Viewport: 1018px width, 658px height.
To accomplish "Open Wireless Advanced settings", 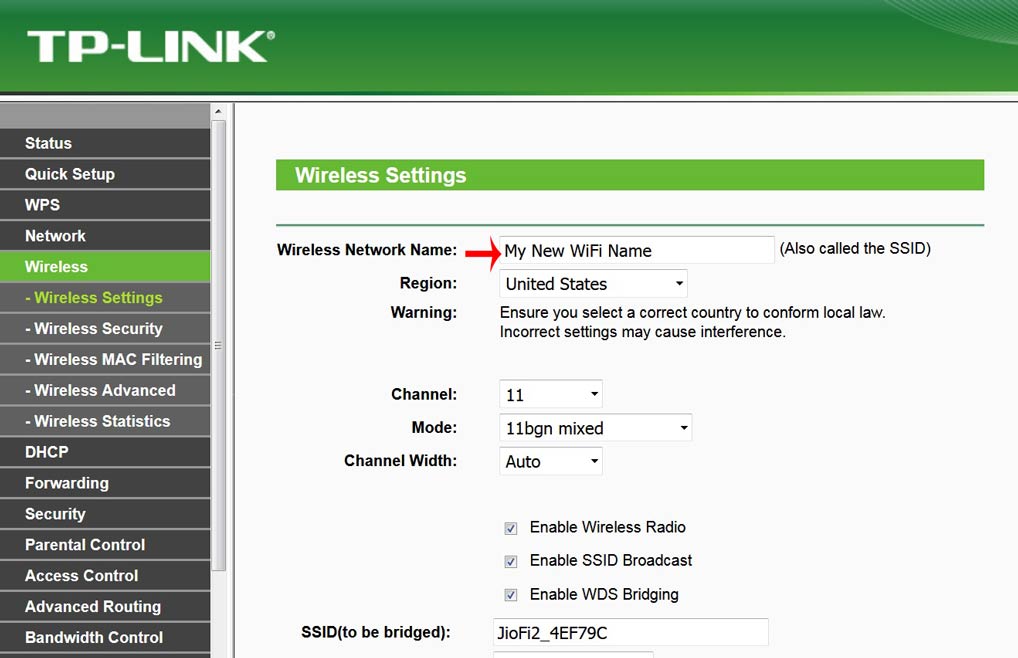I will point(104,391).
